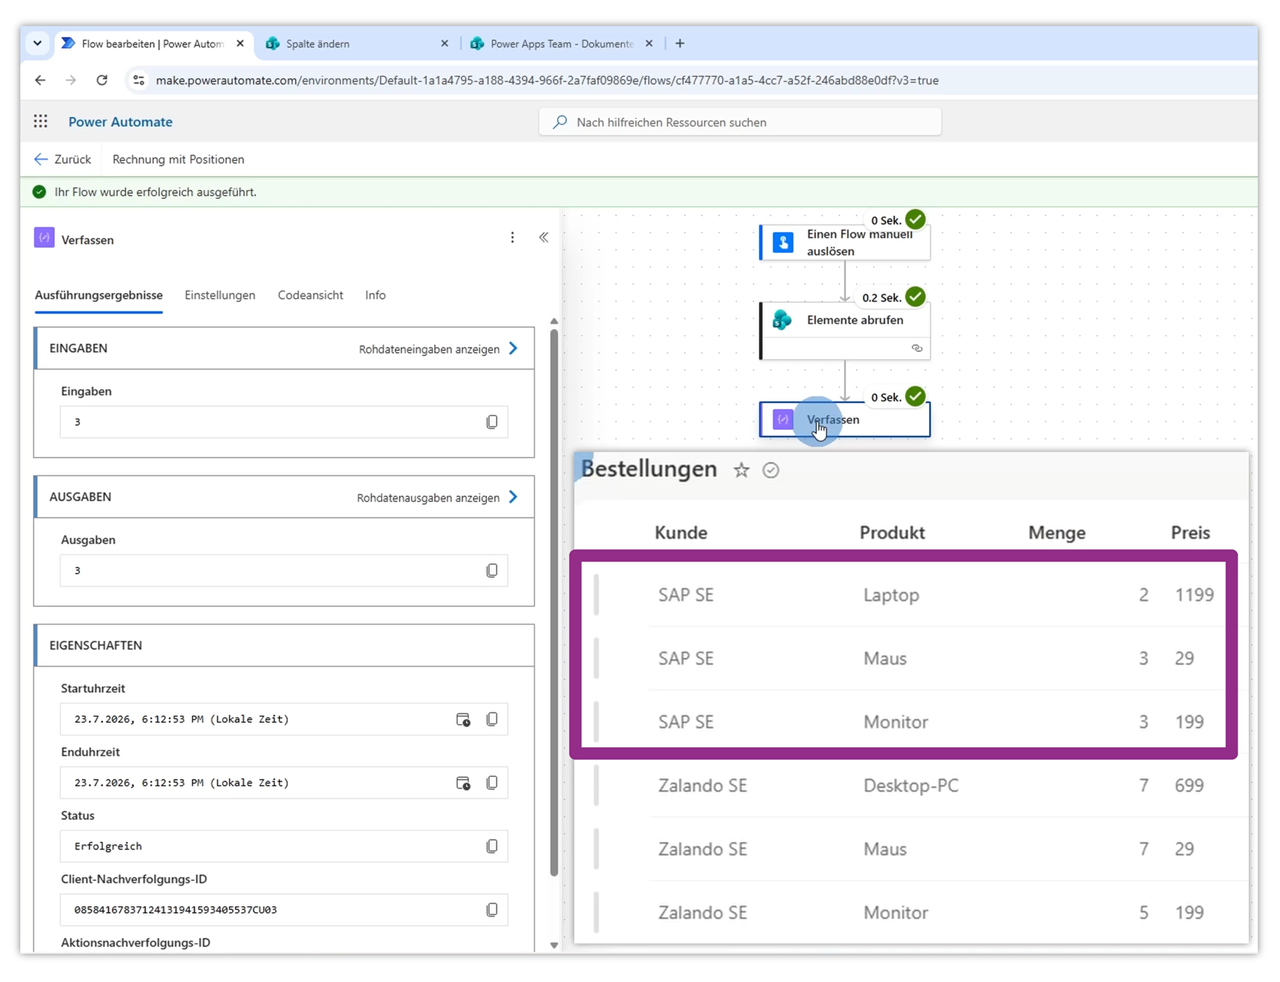
Task: Copy the Client-Nachverfolgungs-ID value
Action: click(492, 910)
